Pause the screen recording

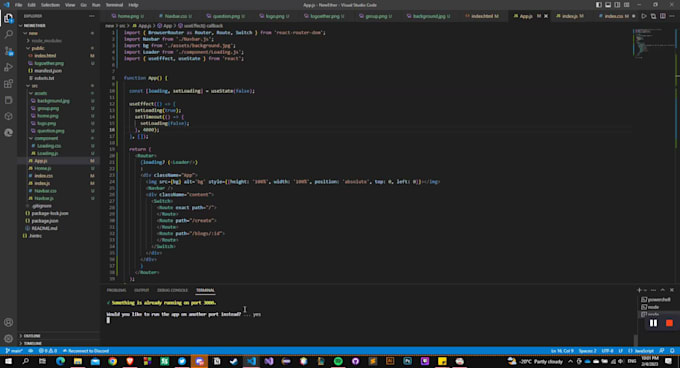tap(653, 323)
